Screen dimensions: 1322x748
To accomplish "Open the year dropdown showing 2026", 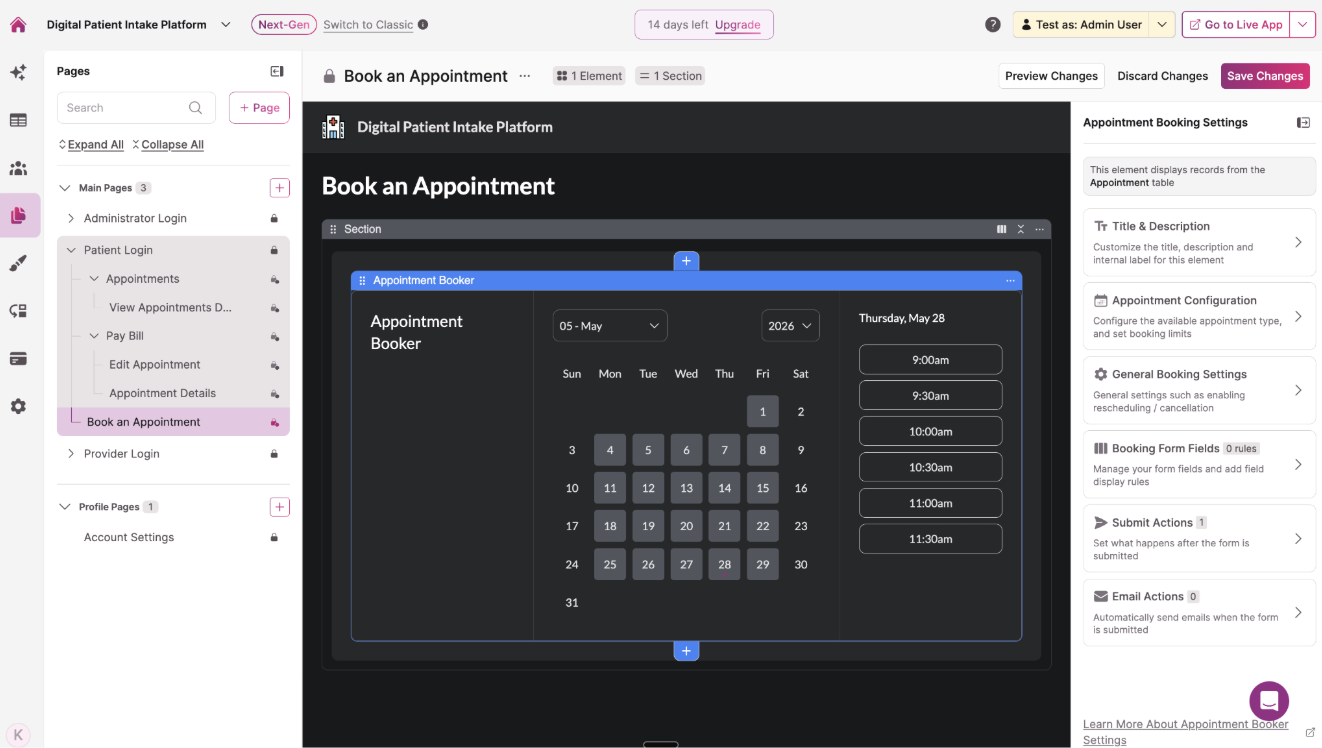I will tap(790, 326).
